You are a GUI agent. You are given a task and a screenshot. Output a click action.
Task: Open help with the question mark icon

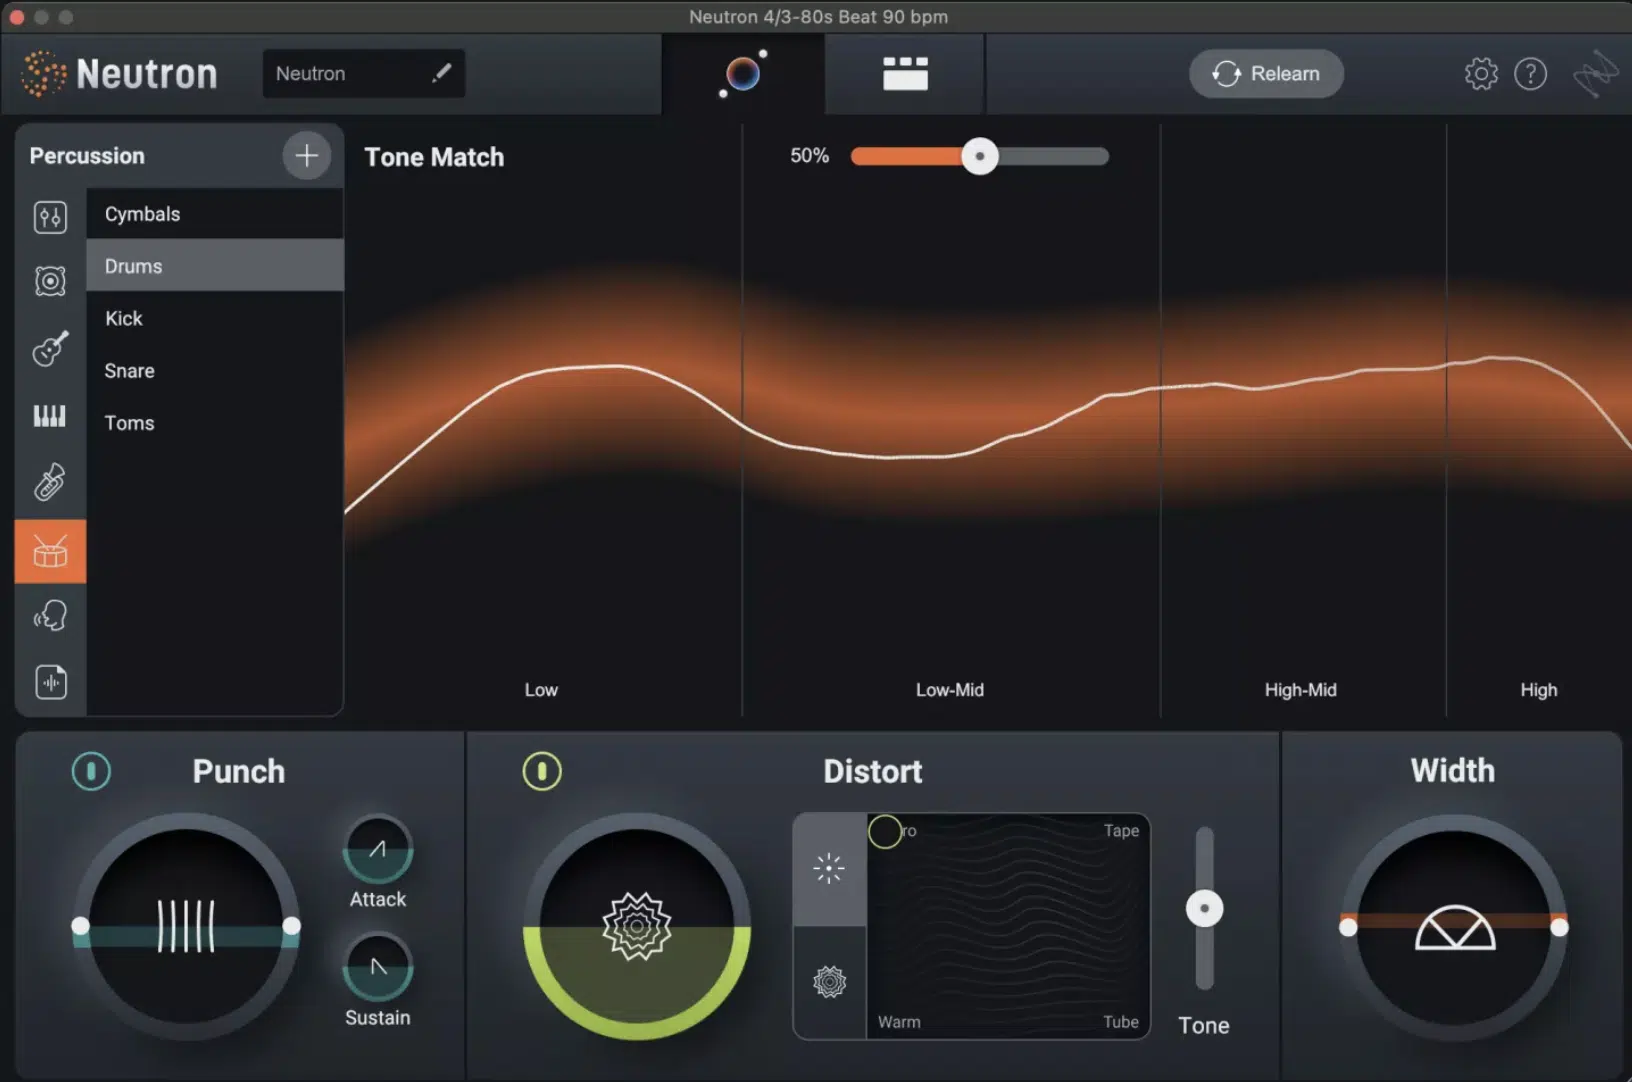(x=1530, y=73)
